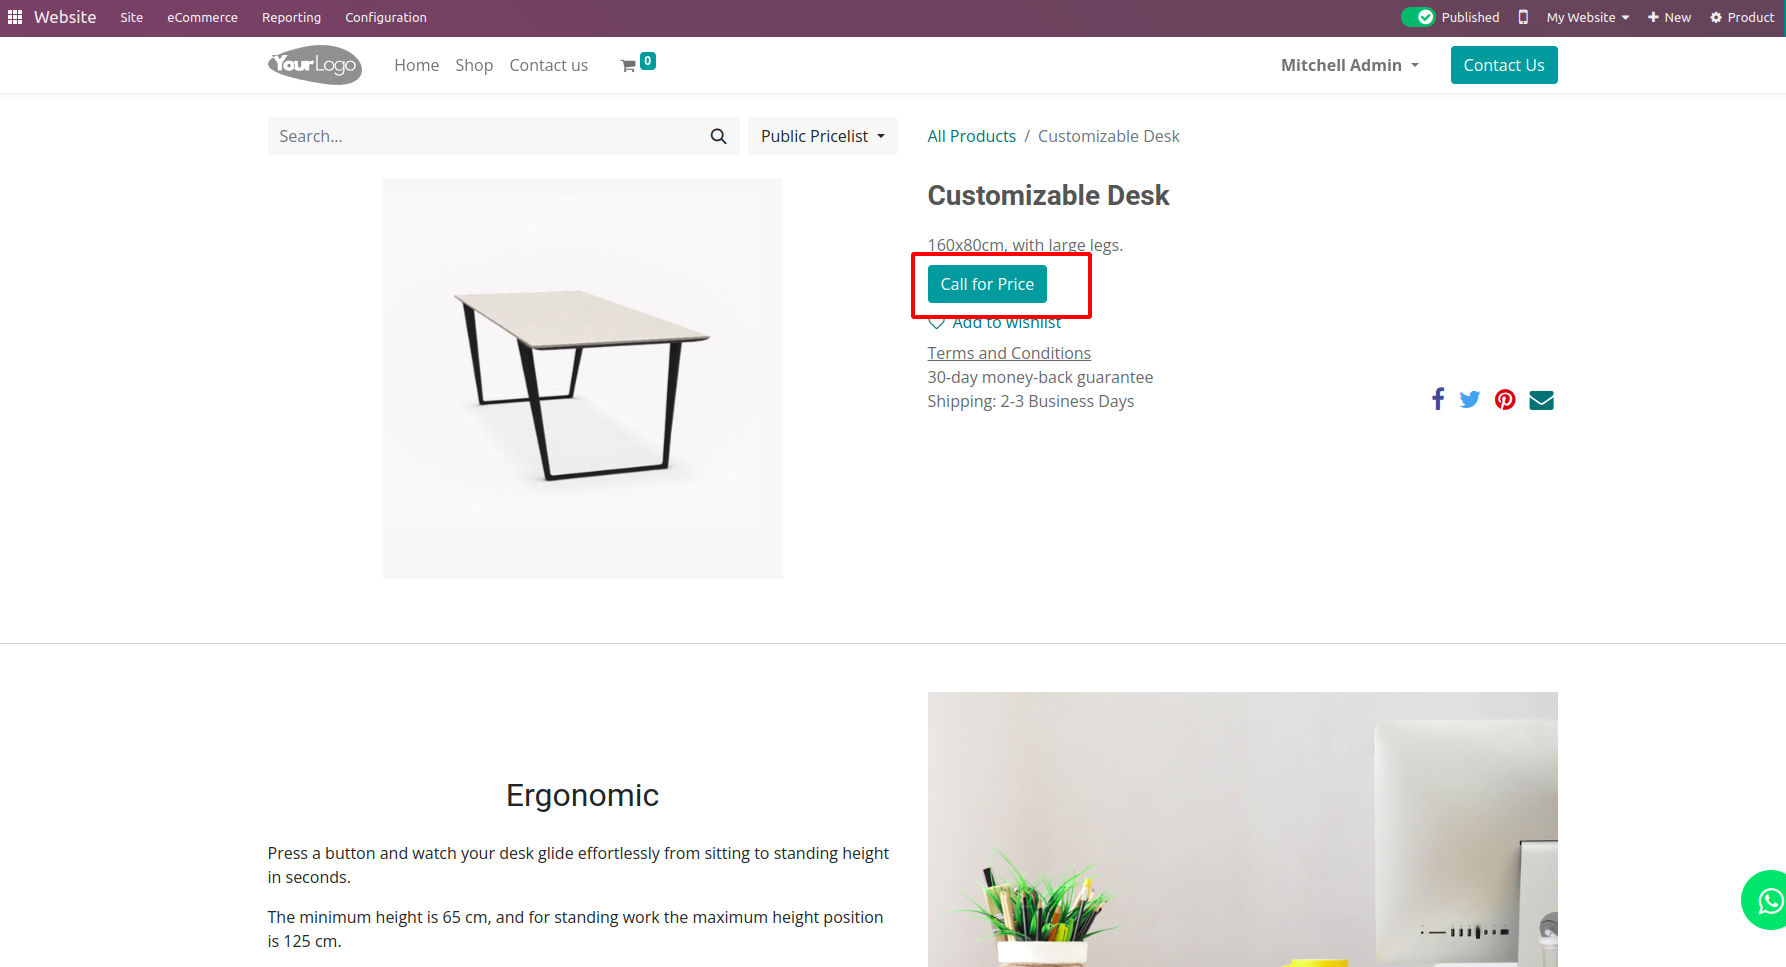The height and width of the screenshot is (967, 1786).
Task: Open the apps grid menu
Action: pyautogui.click(x=15, y=17)
